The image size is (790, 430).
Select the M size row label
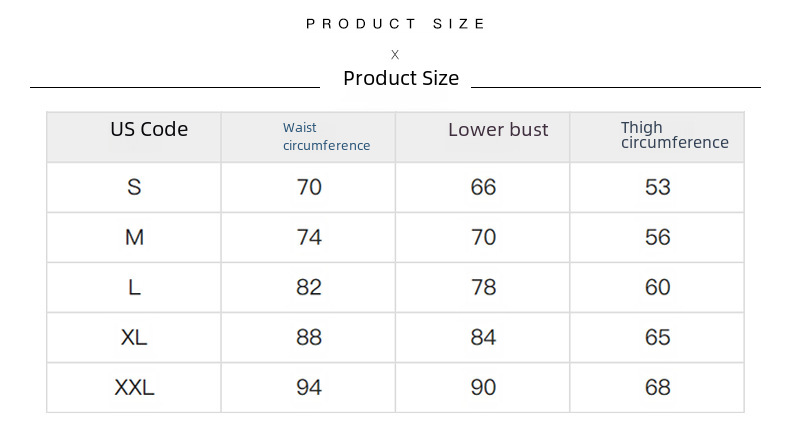(134, 237)
